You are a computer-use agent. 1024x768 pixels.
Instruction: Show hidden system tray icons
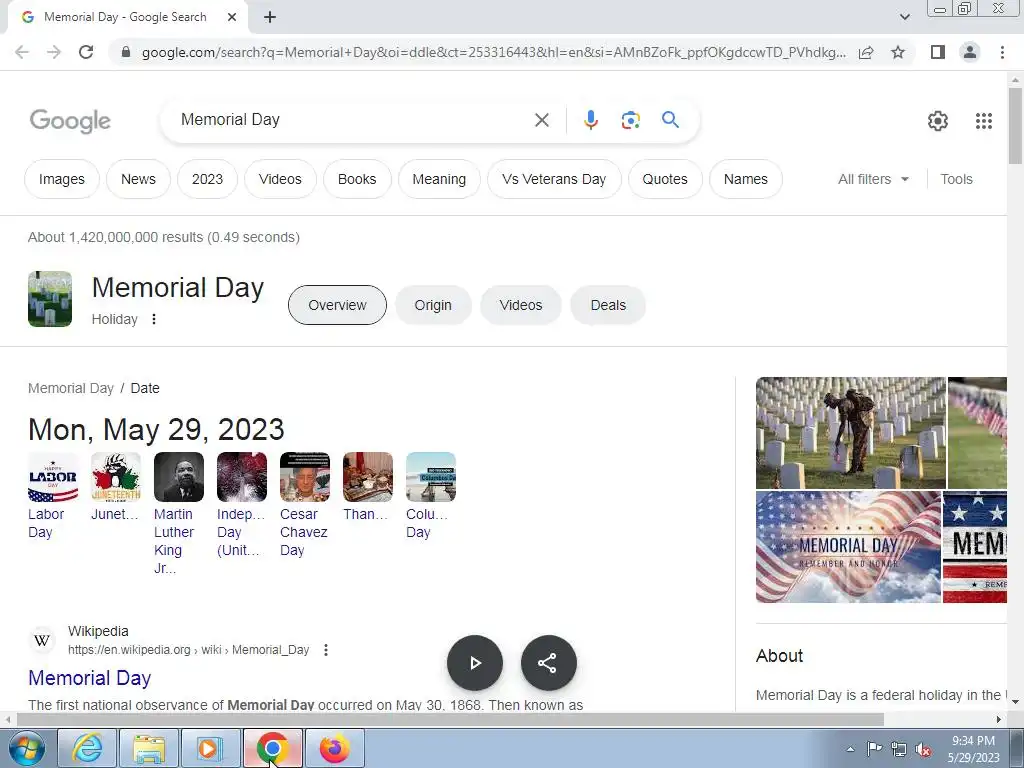tap(850, 749)
